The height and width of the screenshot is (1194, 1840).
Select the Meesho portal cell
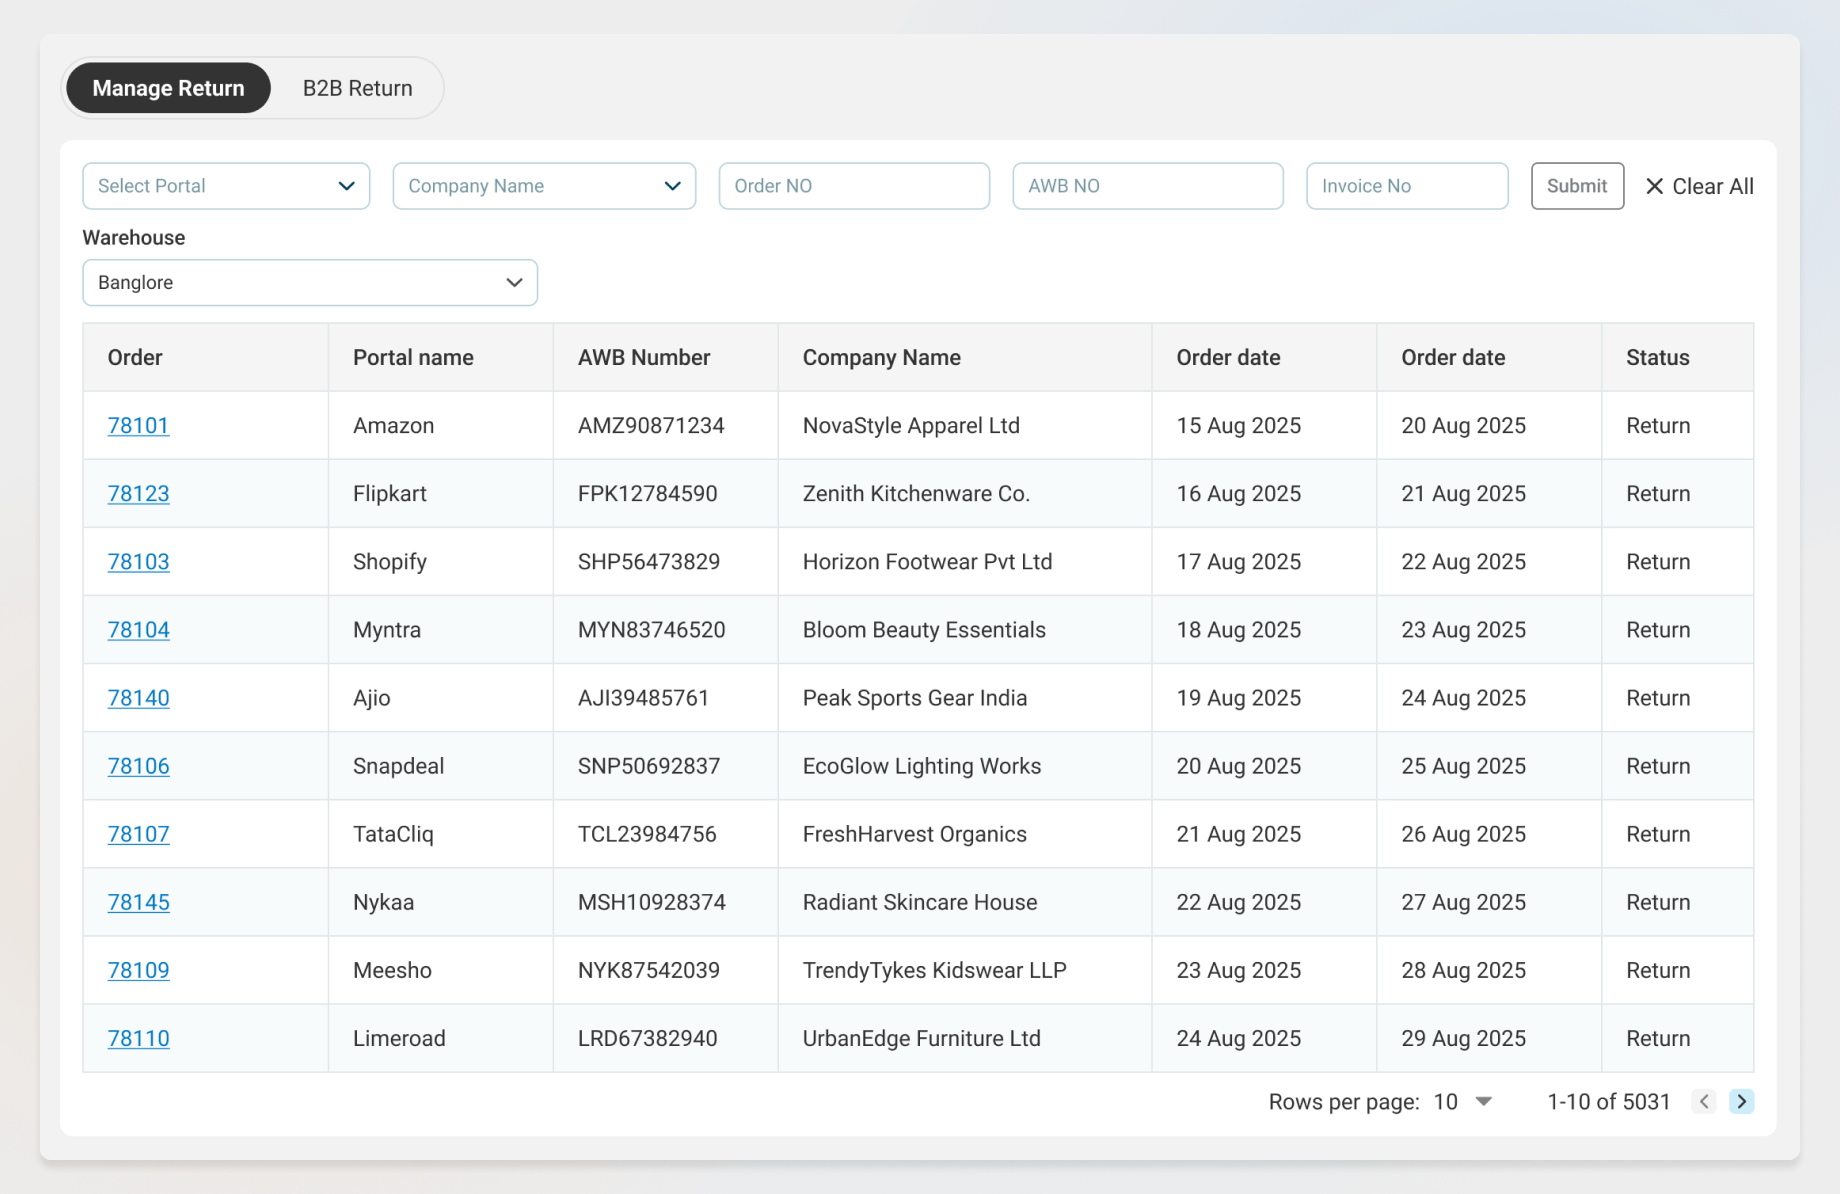441,970
